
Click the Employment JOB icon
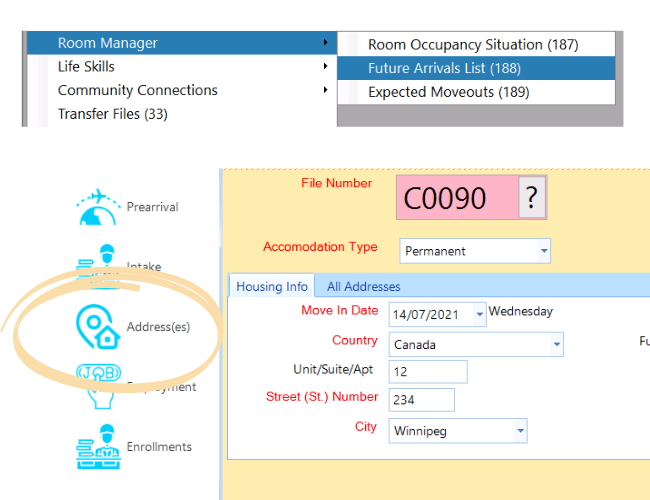pyautogui.click(x=99, y=385)
